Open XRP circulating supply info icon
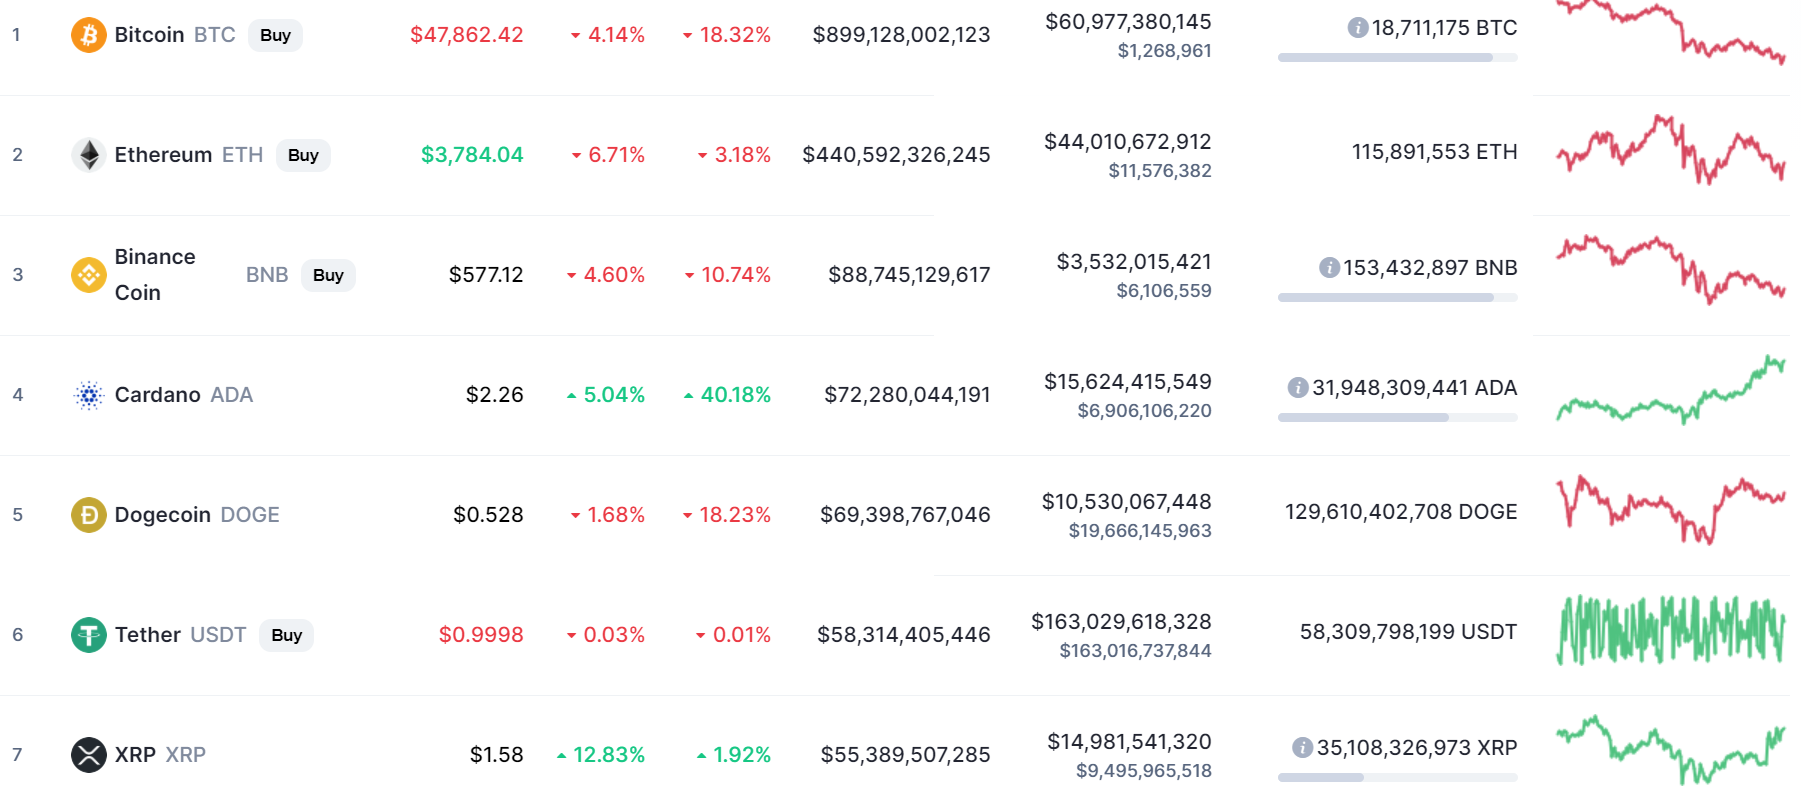Viewport: 1801px width, 803px height. pos(1302,748)
